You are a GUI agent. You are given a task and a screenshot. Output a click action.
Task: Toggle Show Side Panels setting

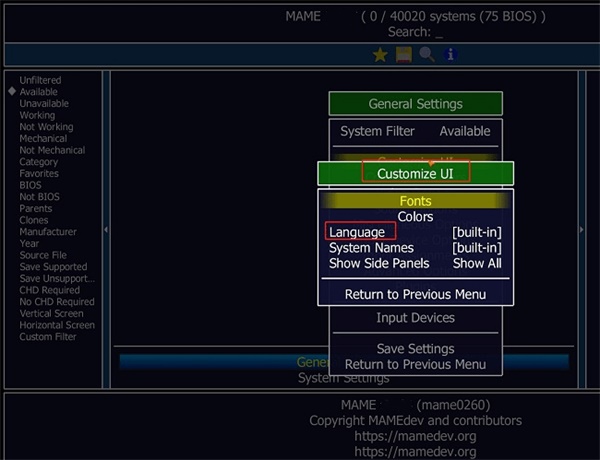(415, 263)
